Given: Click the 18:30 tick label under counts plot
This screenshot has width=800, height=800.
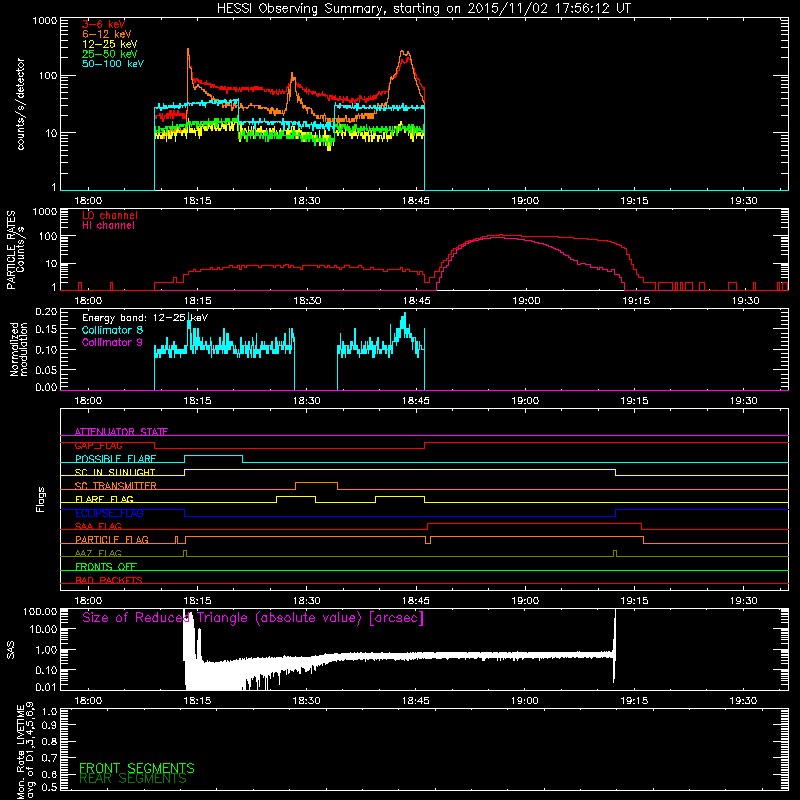Looking at the screenshot, I should (307, 201).
